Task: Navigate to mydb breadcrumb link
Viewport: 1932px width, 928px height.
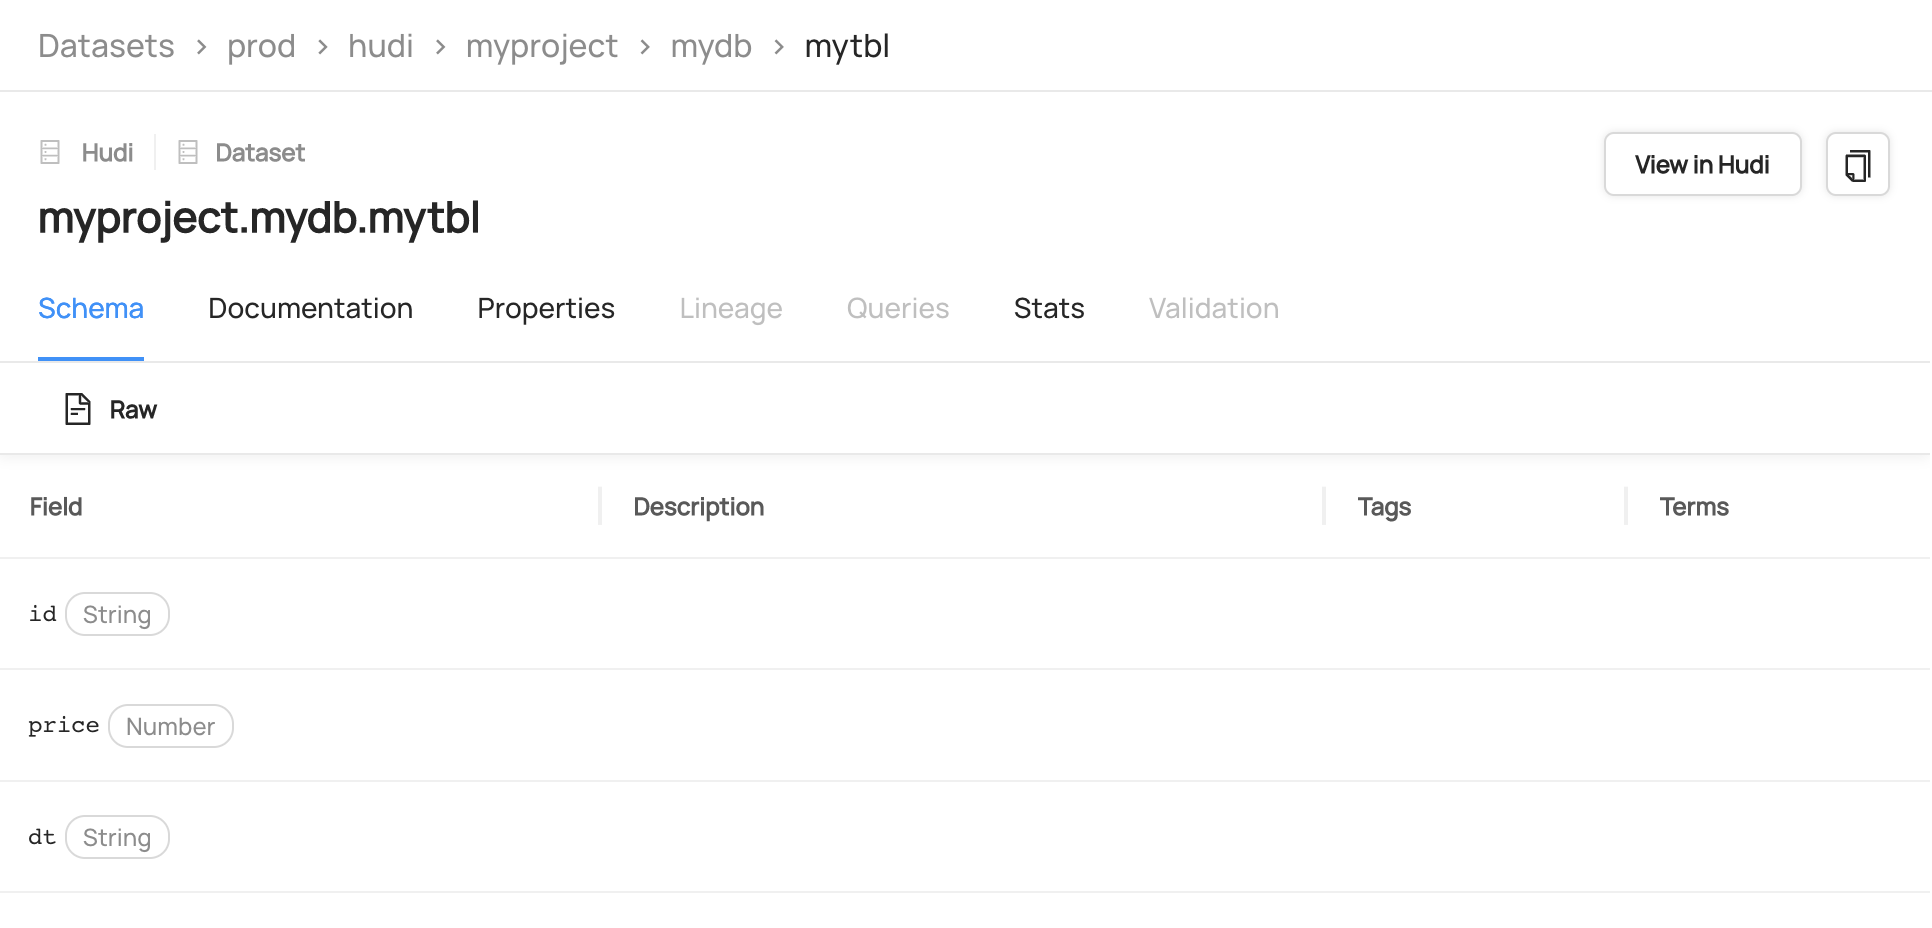Action: coord(710,46)
